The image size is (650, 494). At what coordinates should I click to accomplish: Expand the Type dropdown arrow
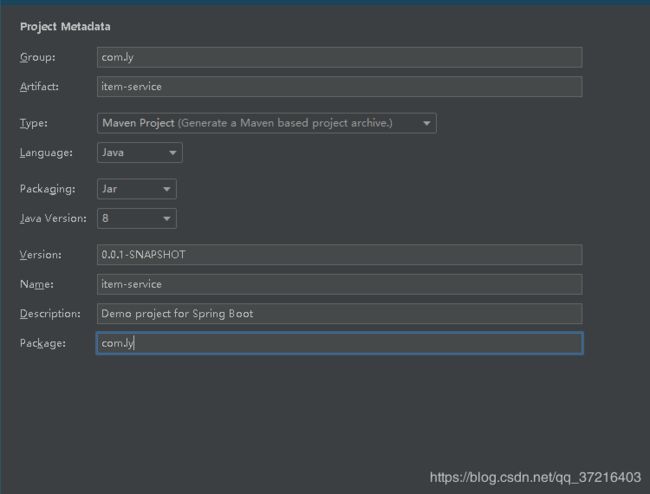tap(426, 123)
